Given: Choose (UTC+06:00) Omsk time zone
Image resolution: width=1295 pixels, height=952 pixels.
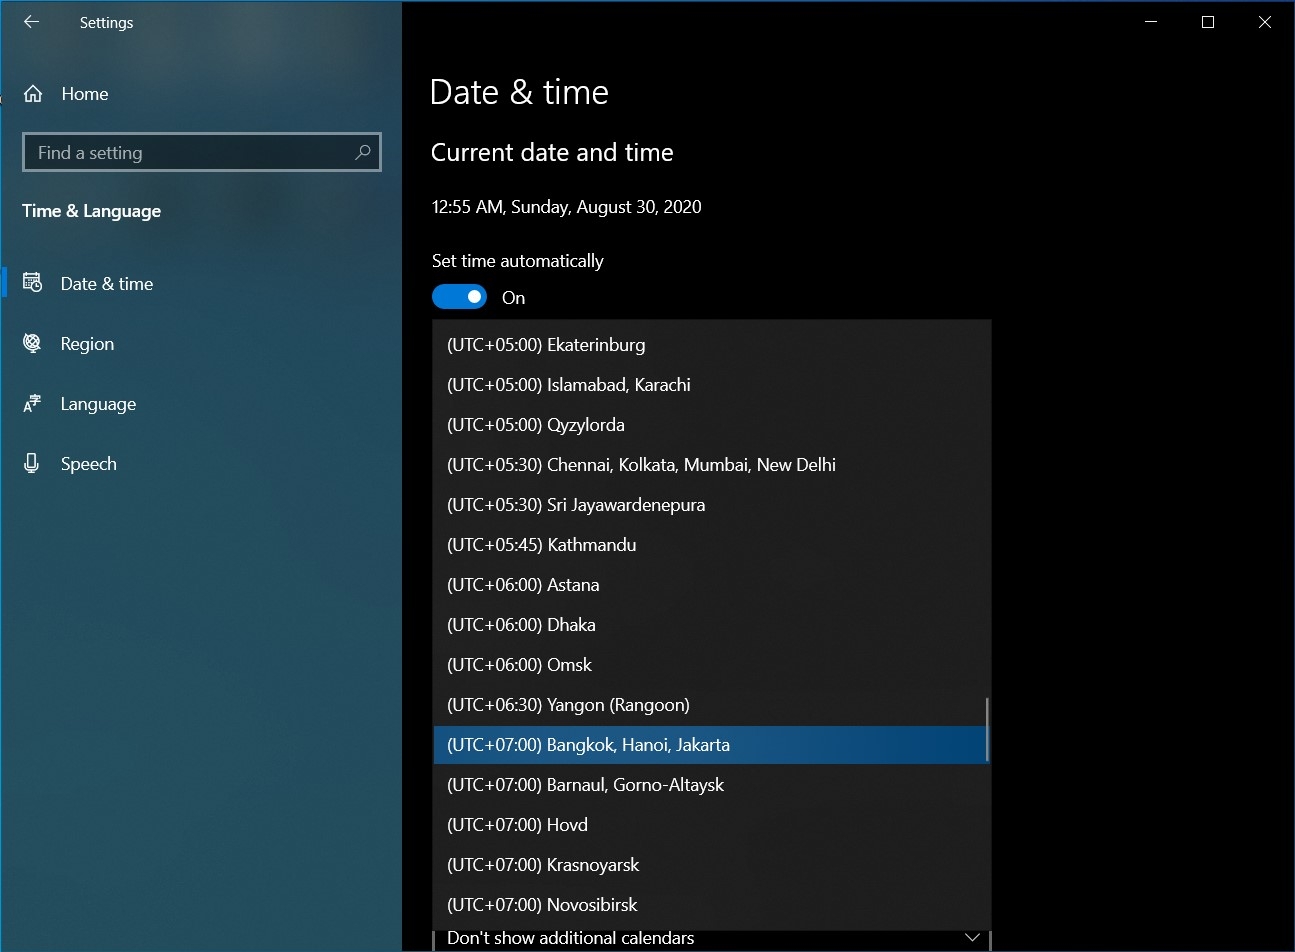Looking at the screenshot, I should click(x=711, y=665).
